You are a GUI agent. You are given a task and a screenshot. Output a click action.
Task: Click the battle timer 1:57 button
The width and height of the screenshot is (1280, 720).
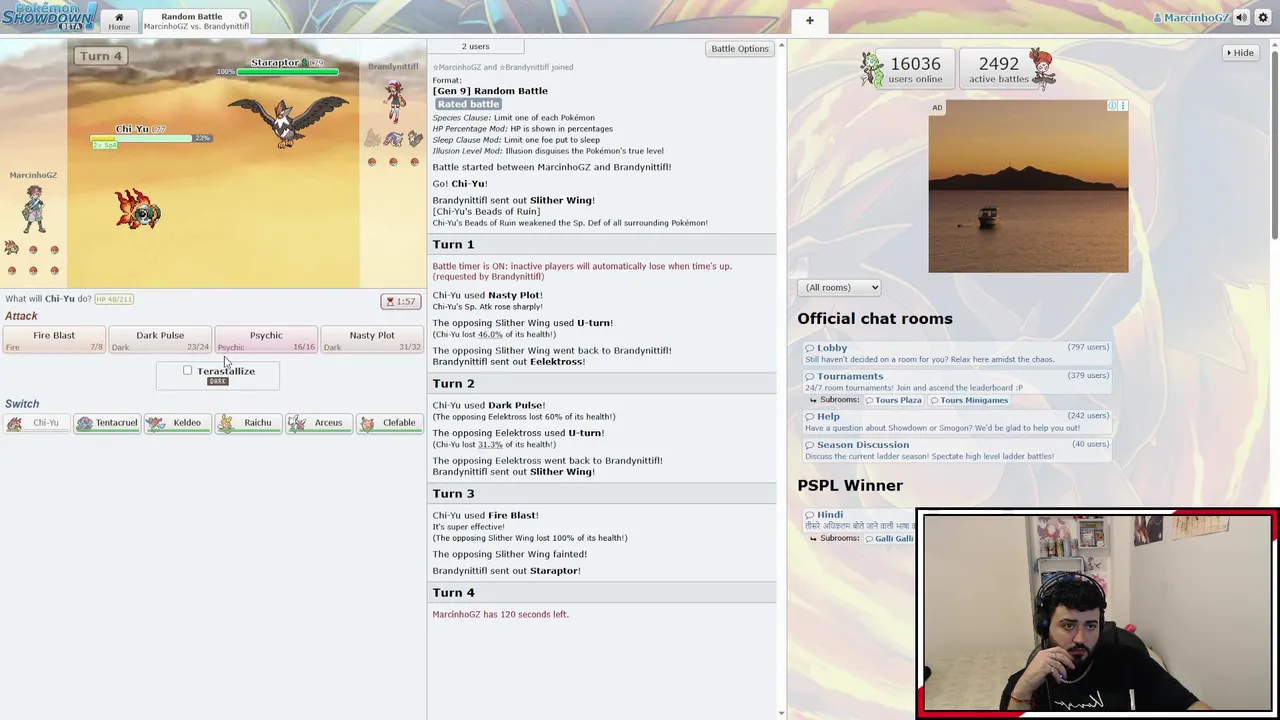tap(401, 301)
